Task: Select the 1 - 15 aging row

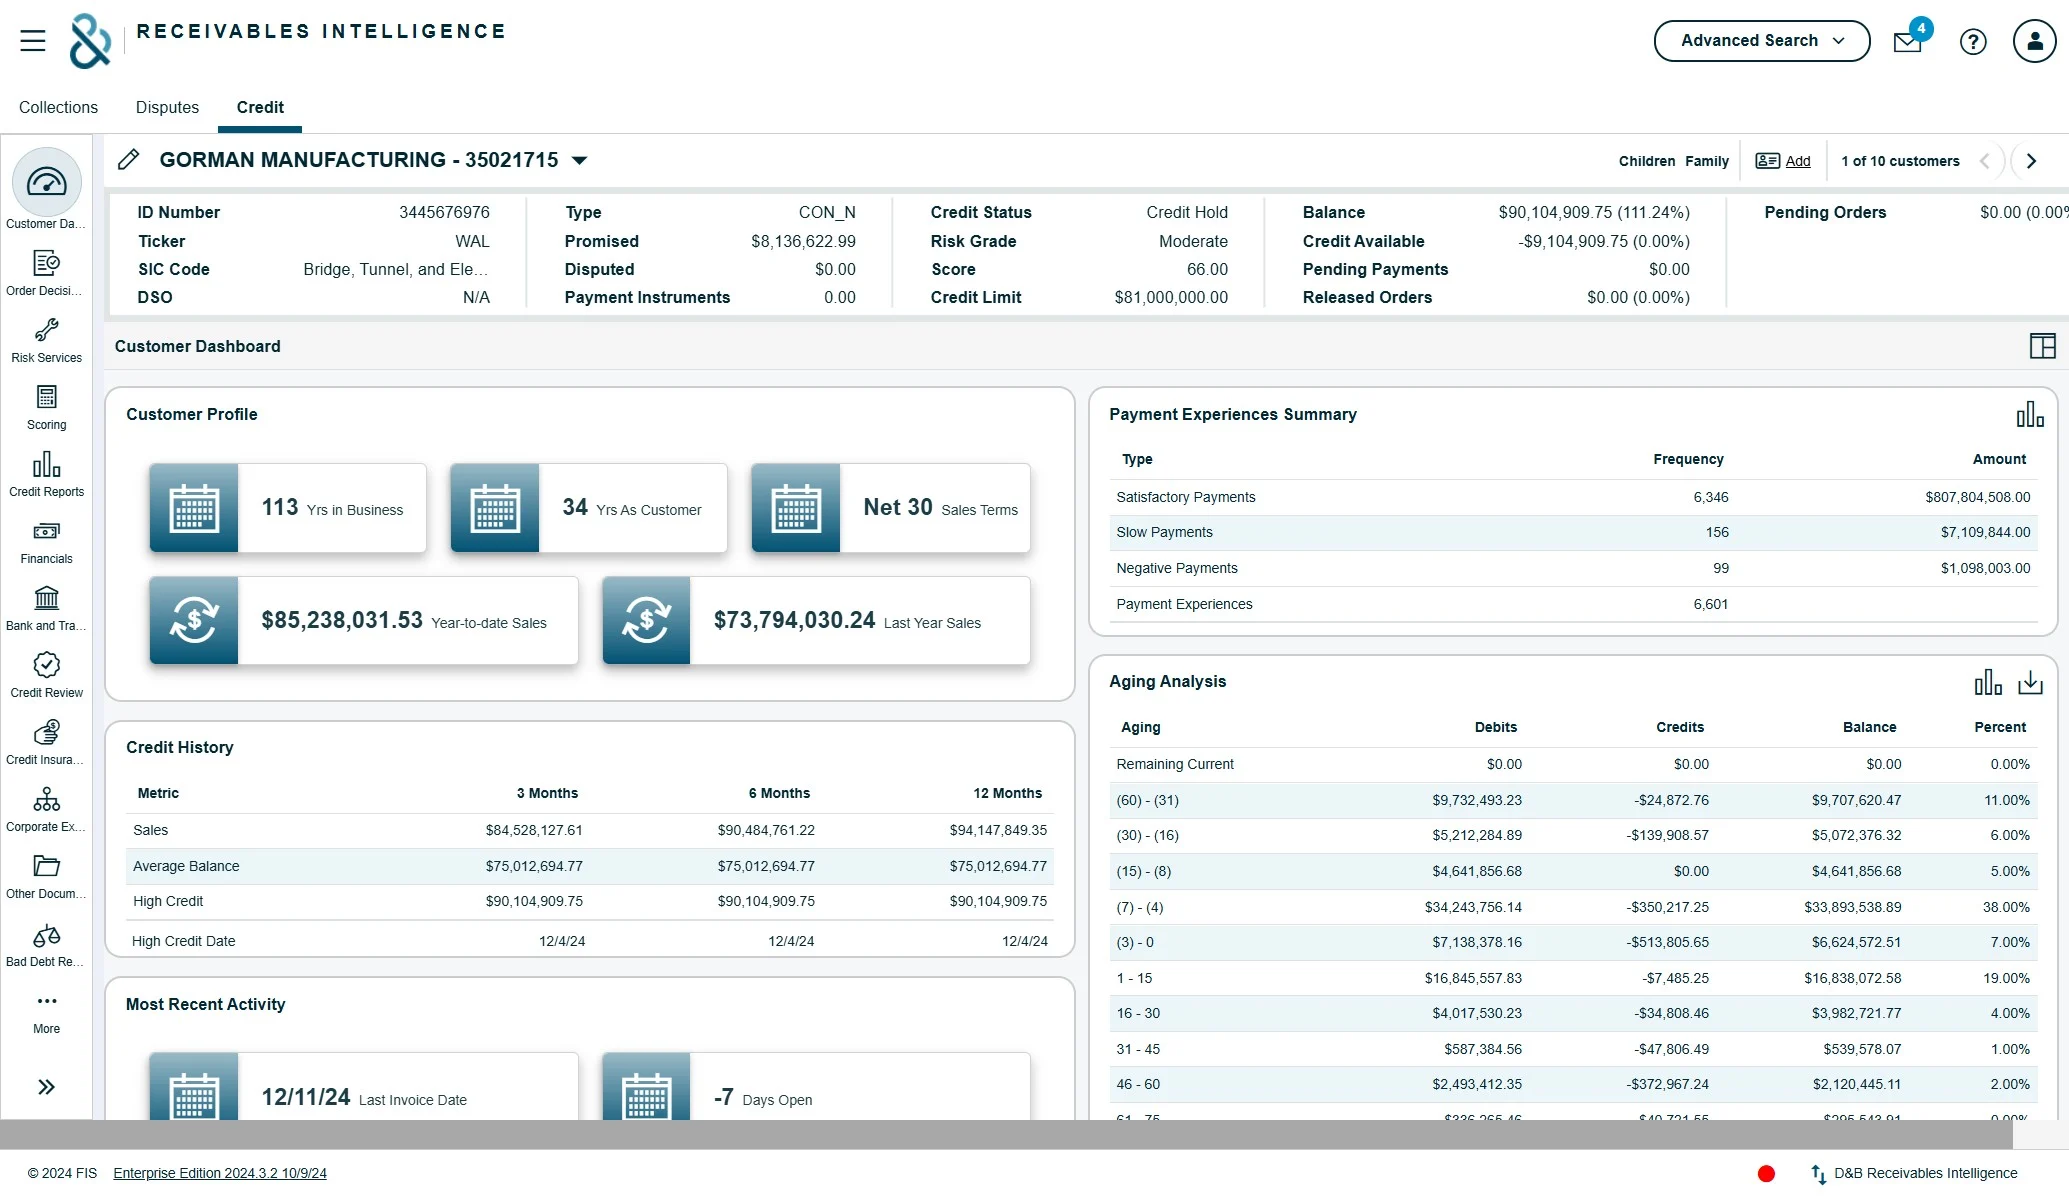Action: pos(1573,979)
